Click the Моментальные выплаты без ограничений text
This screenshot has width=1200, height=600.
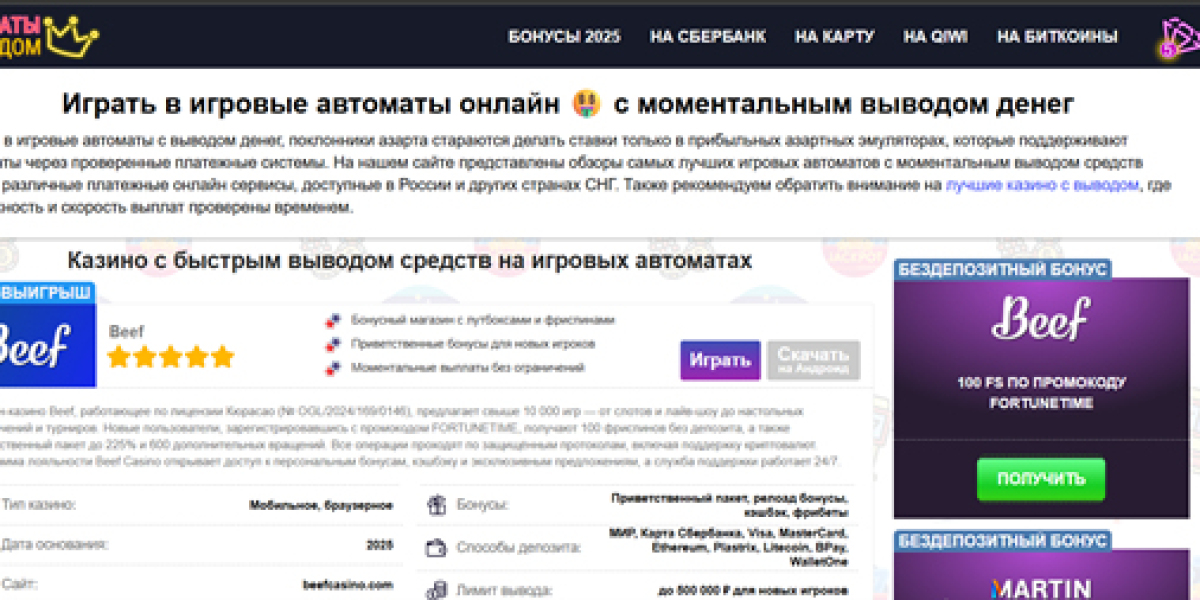(468, 368)
